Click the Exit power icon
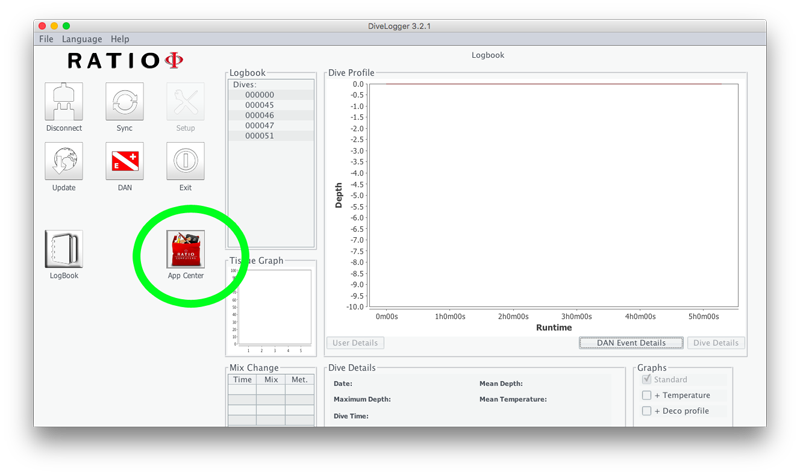Screen dimensions: 800x475 (x=185, y=161)
